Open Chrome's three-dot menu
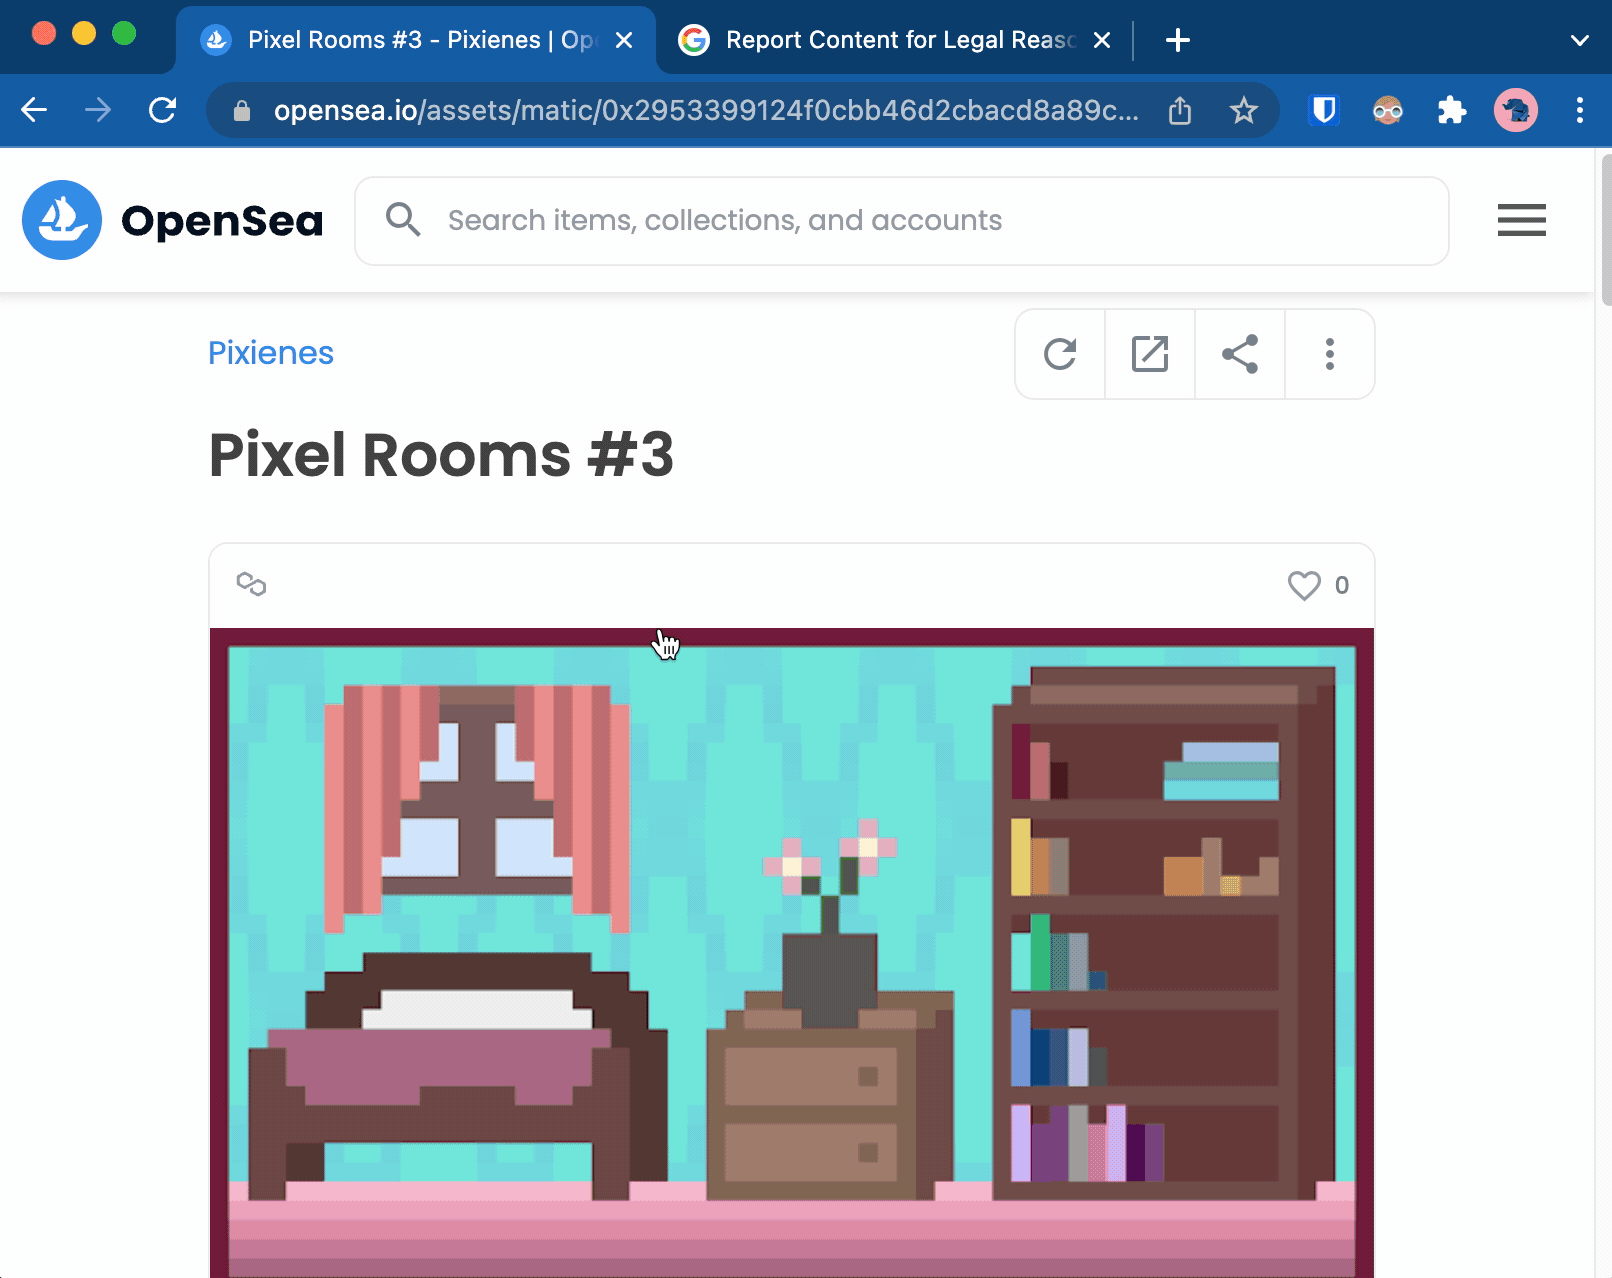The width and height of the screenshot is (1612, 1278). pos(1579,110)
